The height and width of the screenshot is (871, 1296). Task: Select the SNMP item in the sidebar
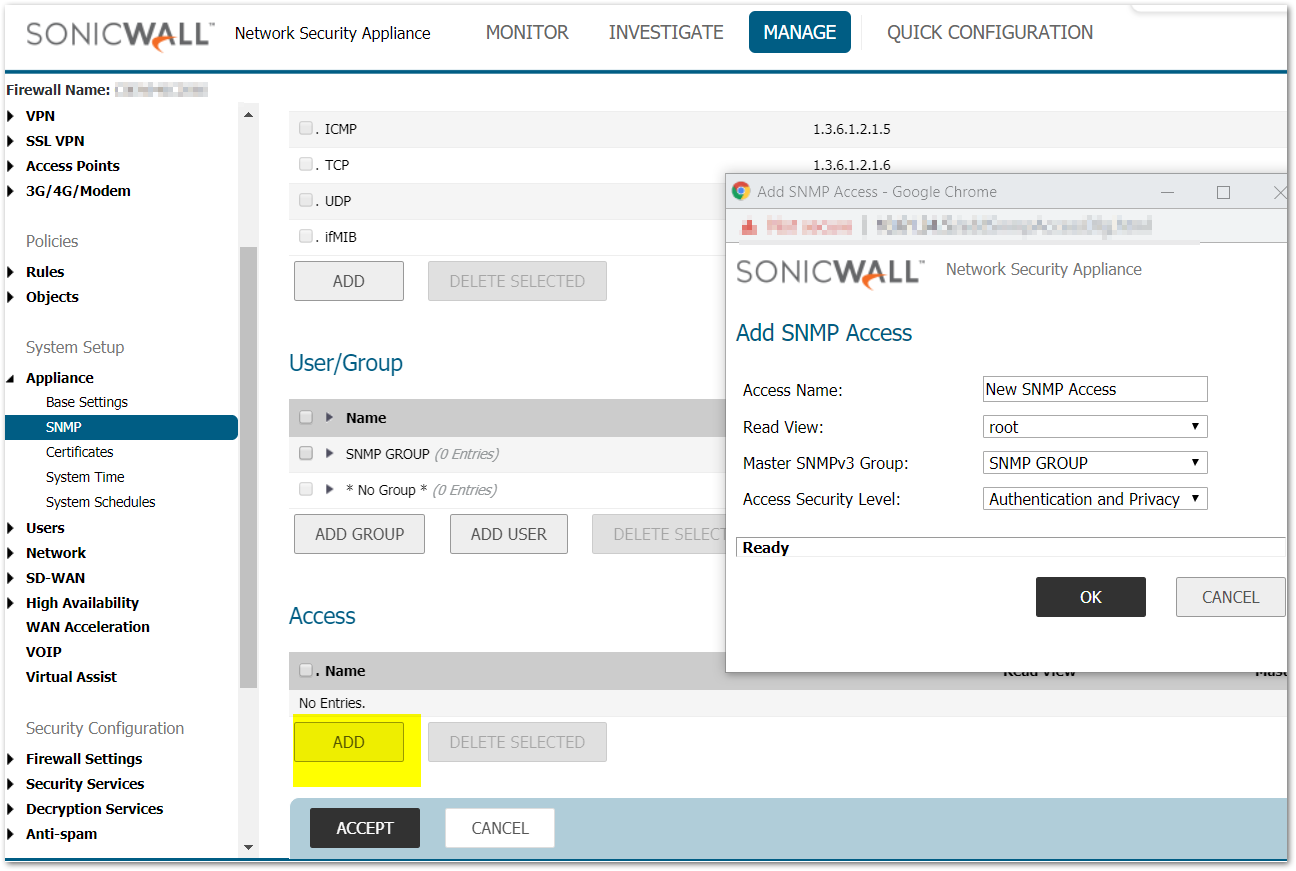coord(121,427)
